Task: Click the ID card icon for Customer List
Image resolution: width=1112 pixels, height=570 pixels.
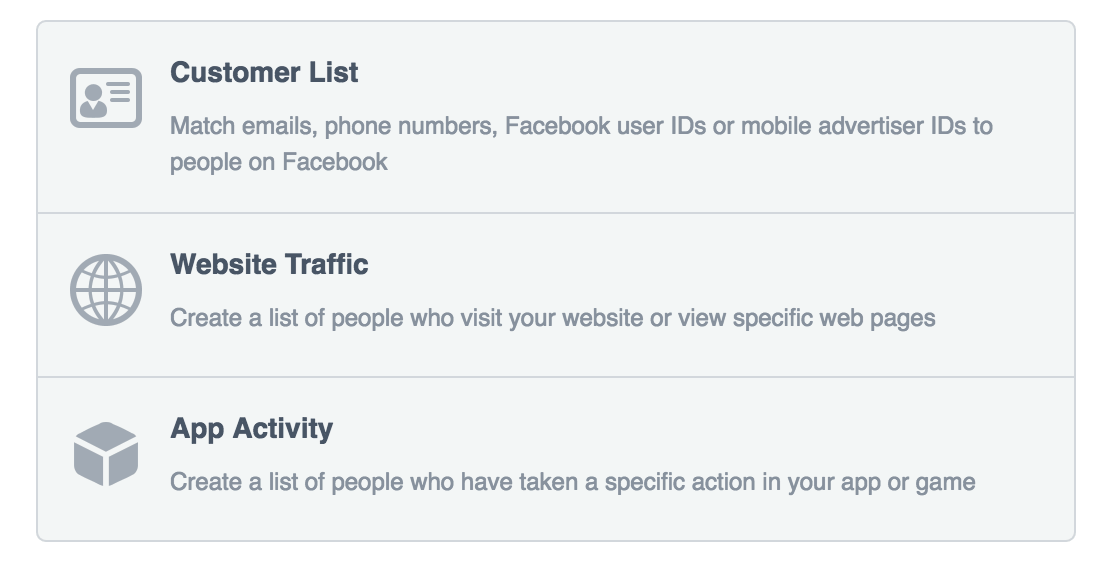Action: point(105,98)
